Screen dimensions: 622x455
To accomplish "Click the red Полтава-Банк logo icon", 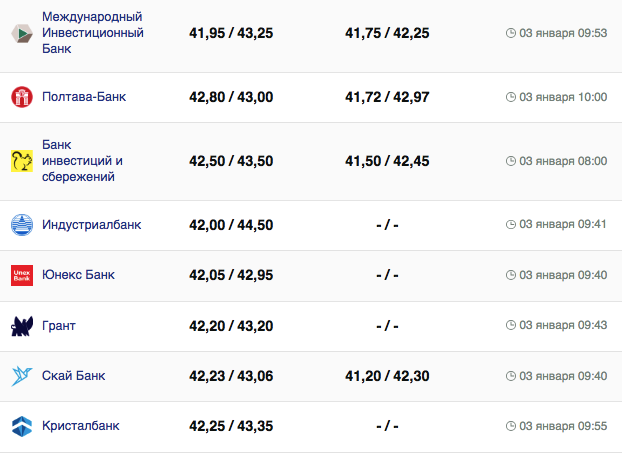I will pyautogui.click(x=21, y=97).
